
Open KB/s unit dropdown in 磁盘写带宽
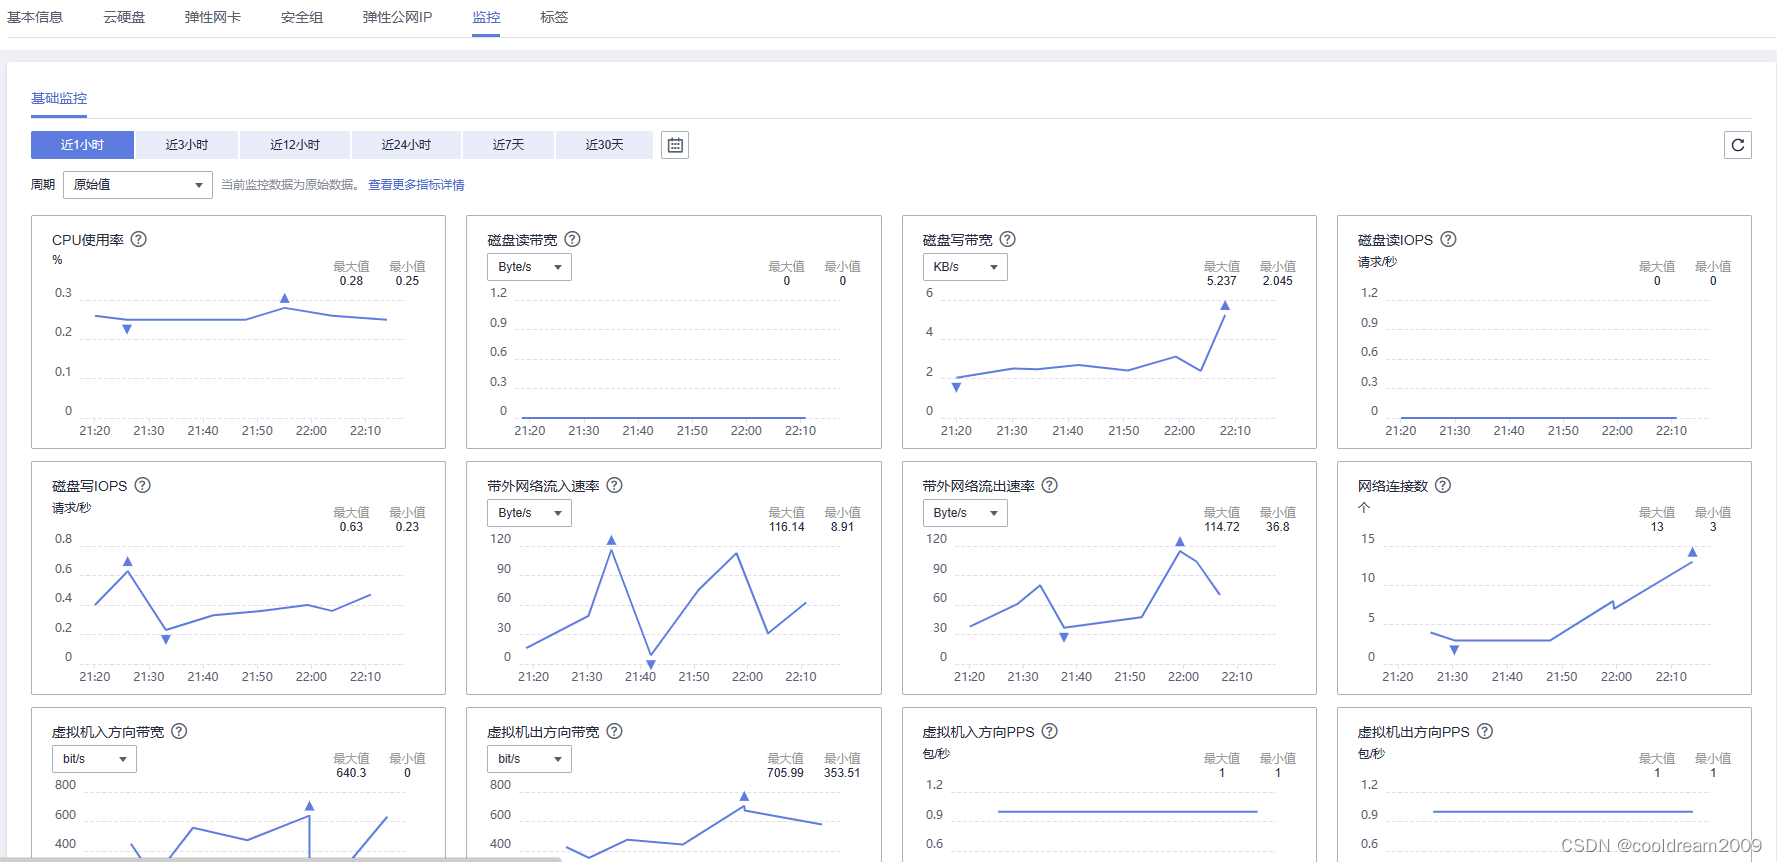[965, 267]
